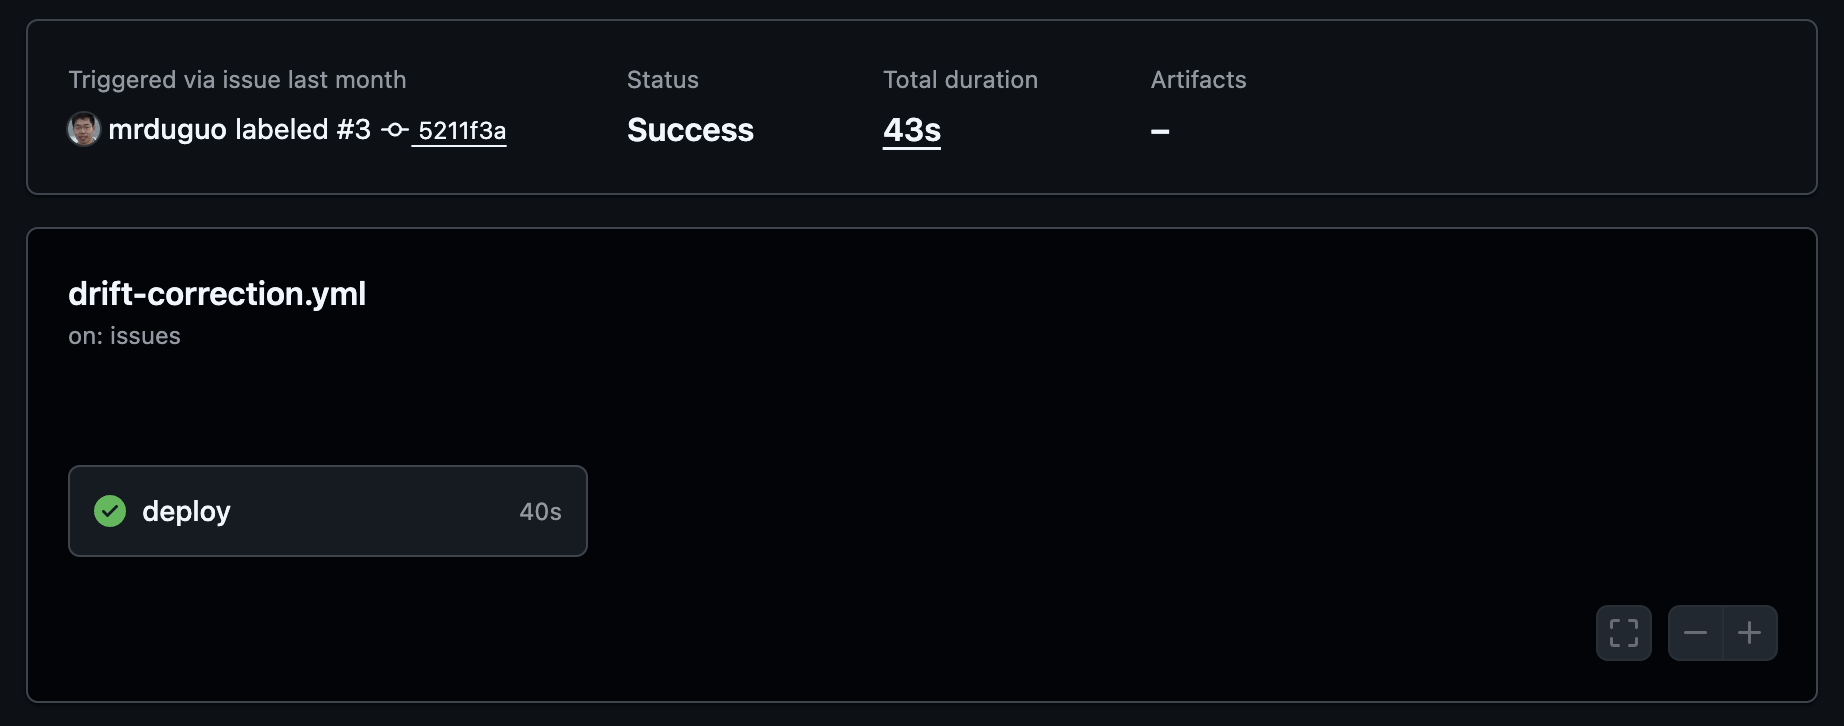Click the Status label heading
This screenshot has height=726, width=1844.
[x=662, y=80]
